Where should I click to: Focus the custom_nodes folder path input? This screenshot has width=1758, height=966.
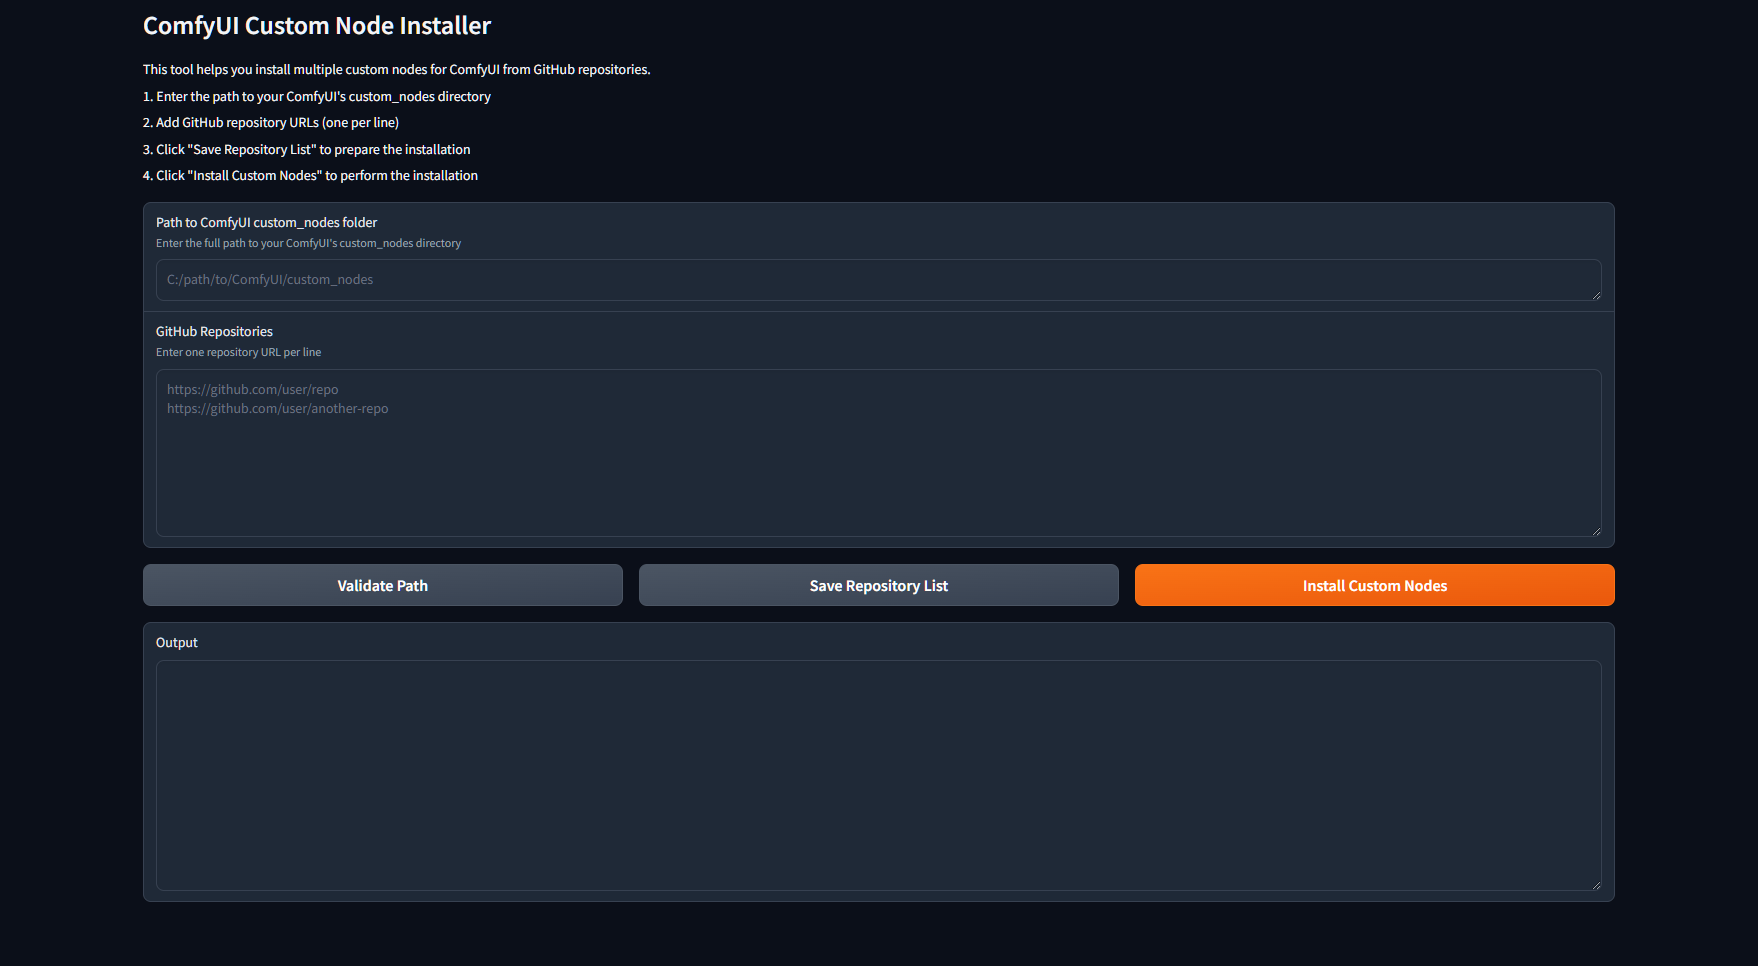878,280
